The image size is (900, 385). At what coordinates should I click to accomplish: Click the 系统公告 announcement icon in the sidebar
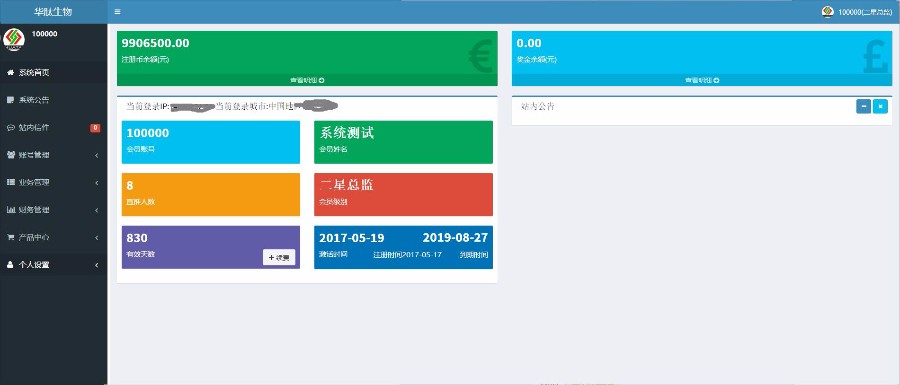tap(10, 100)
